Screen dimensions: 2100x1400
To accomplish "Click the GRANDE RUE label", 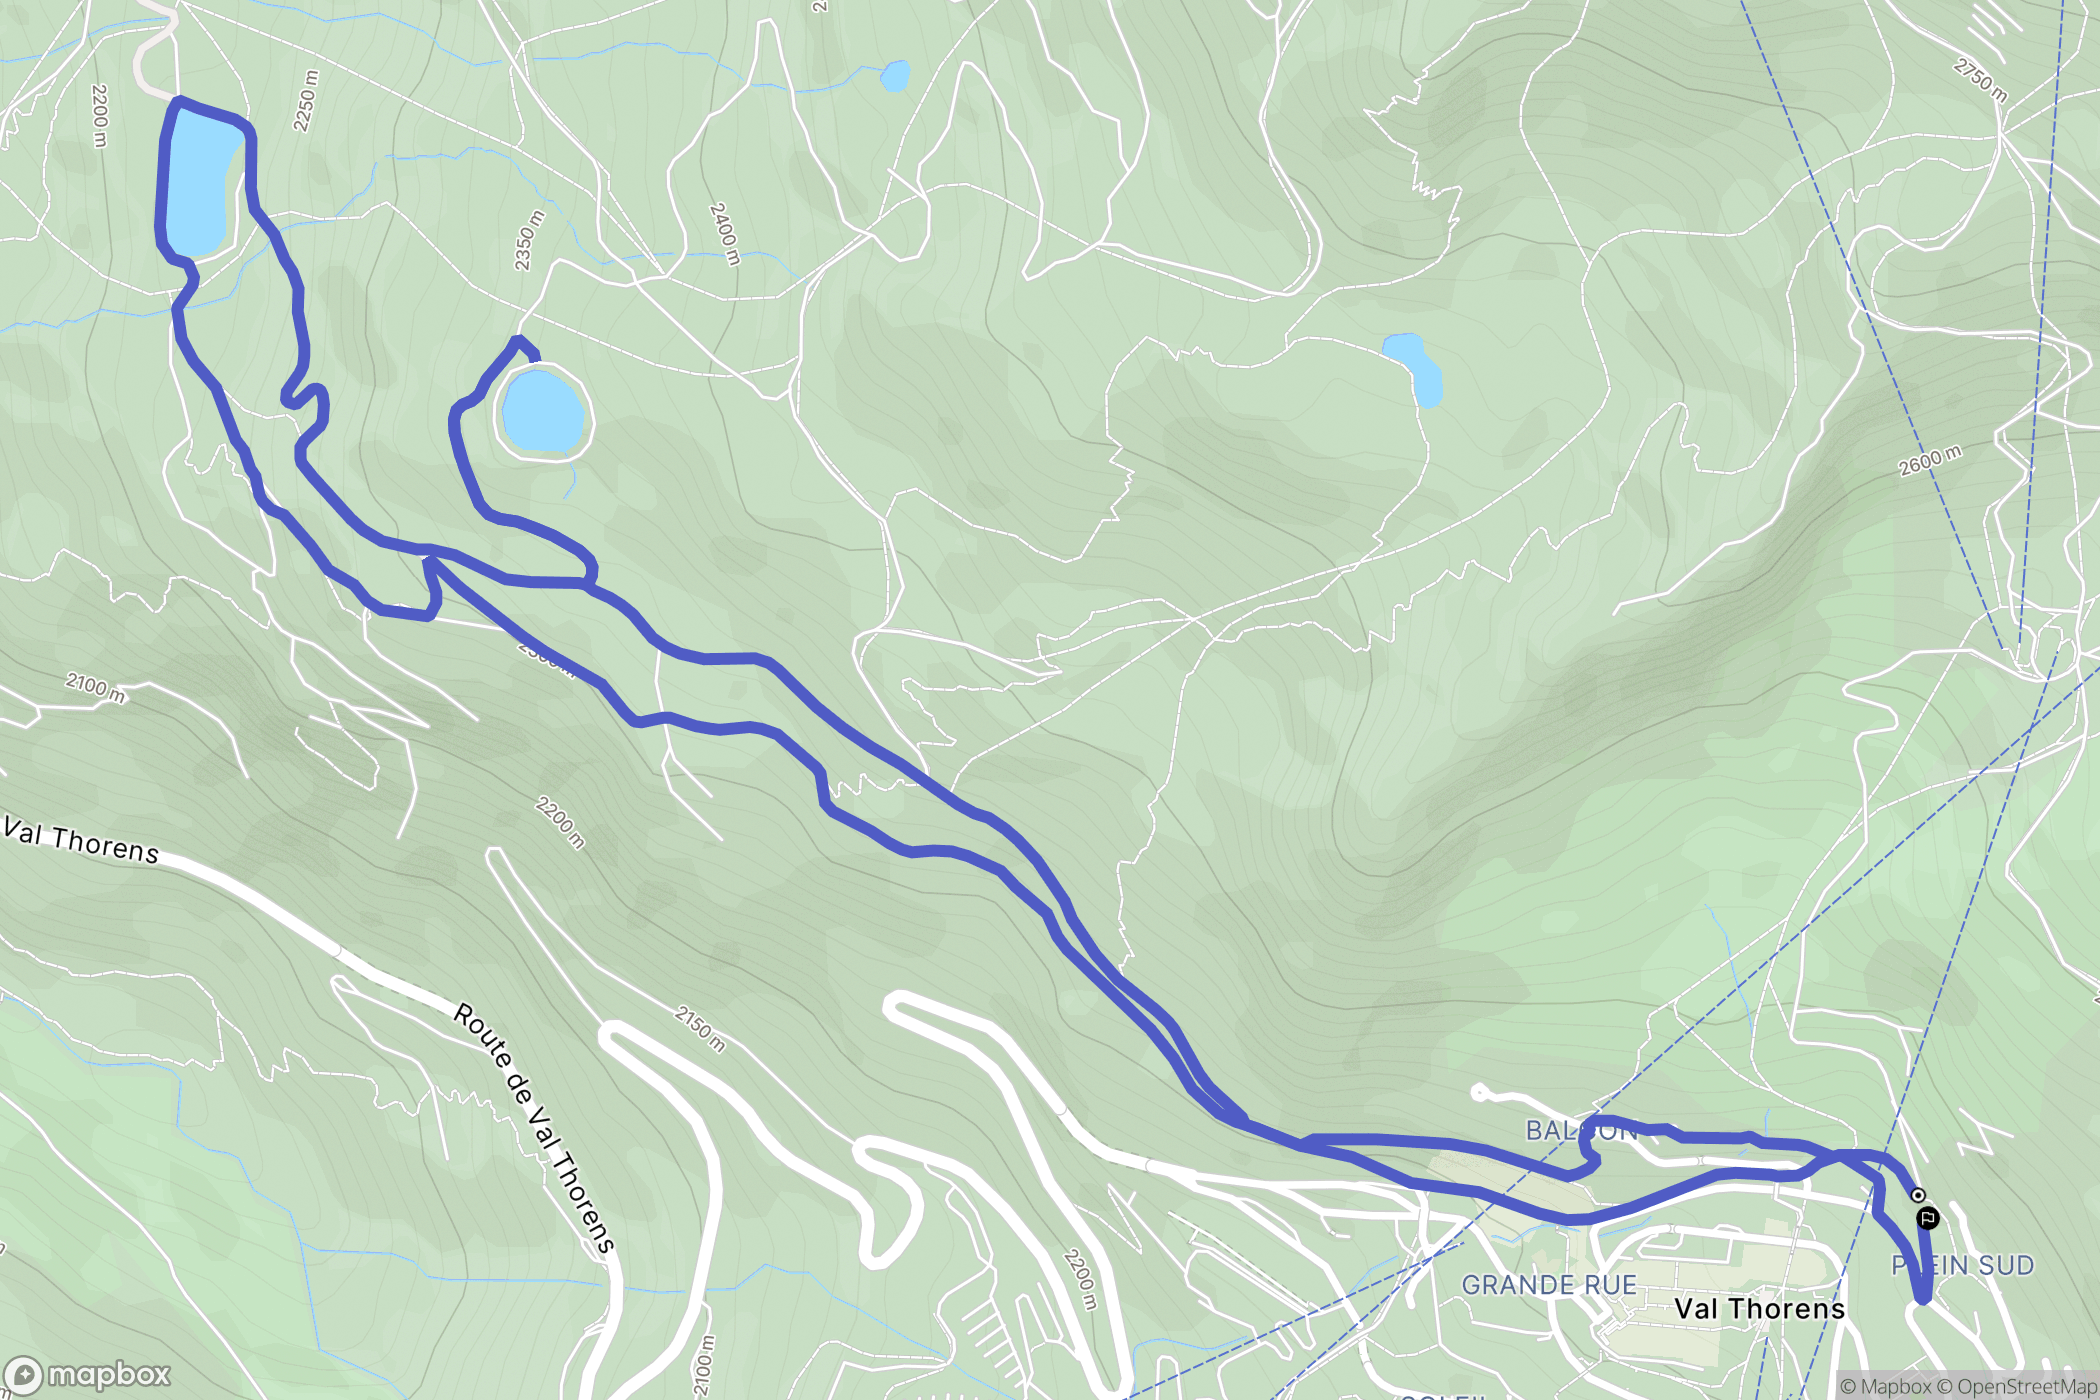I will 1549,1285.
